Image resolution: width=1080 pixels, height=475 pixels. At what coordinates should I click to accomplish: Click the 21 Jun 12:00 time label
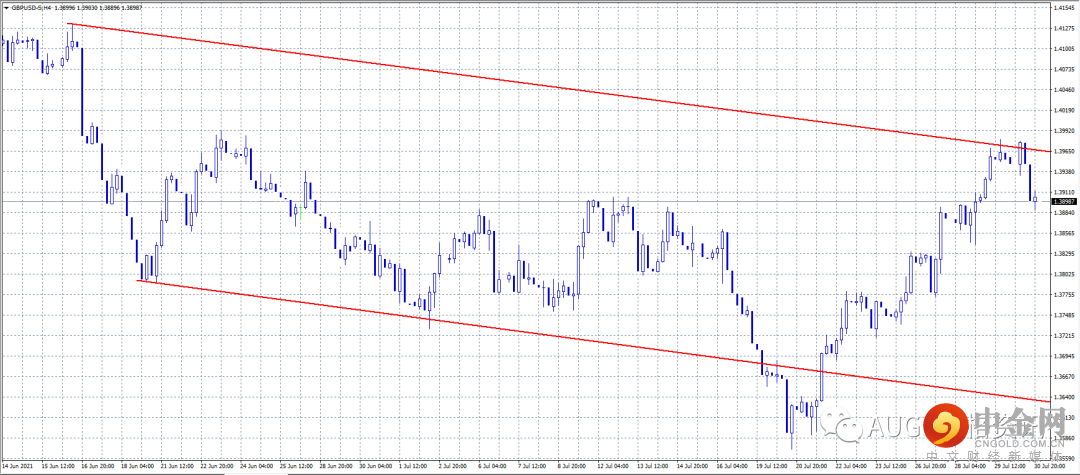coord(179,465)
